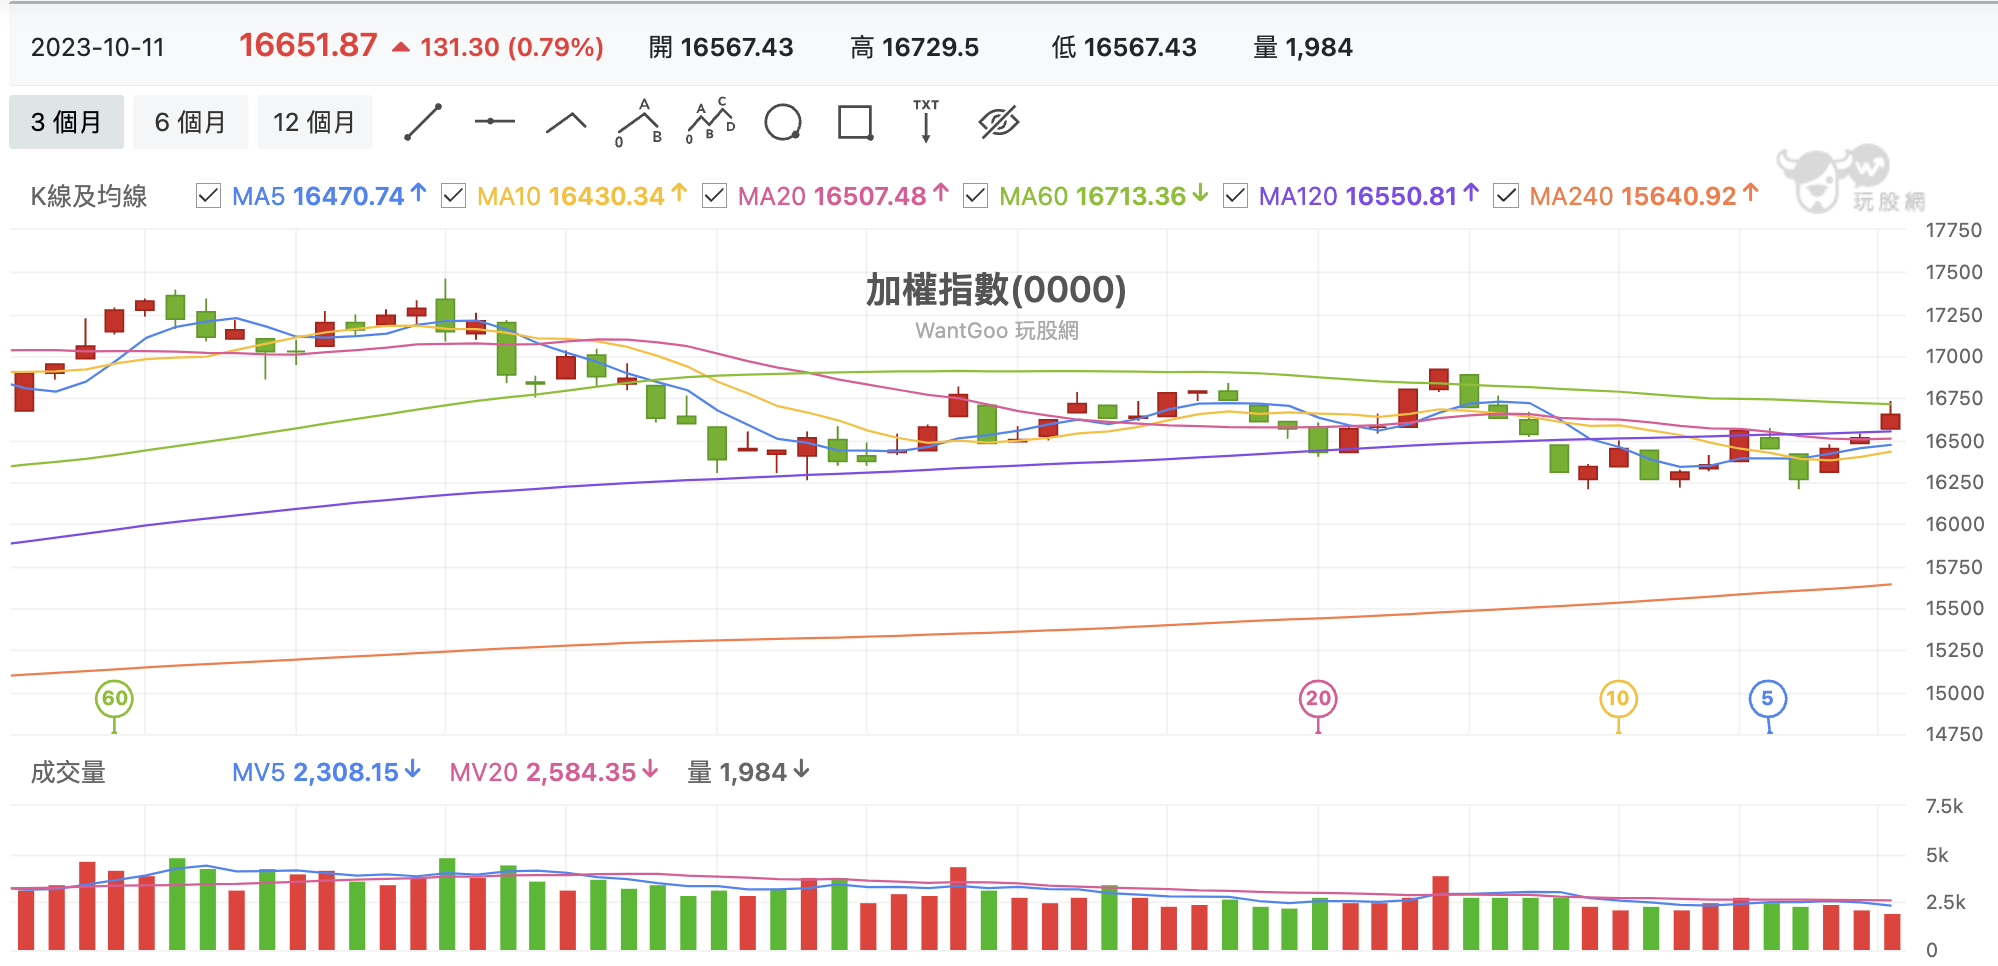
Task: Switch to the 12 個月 range tab
Action: coord(314,122)
